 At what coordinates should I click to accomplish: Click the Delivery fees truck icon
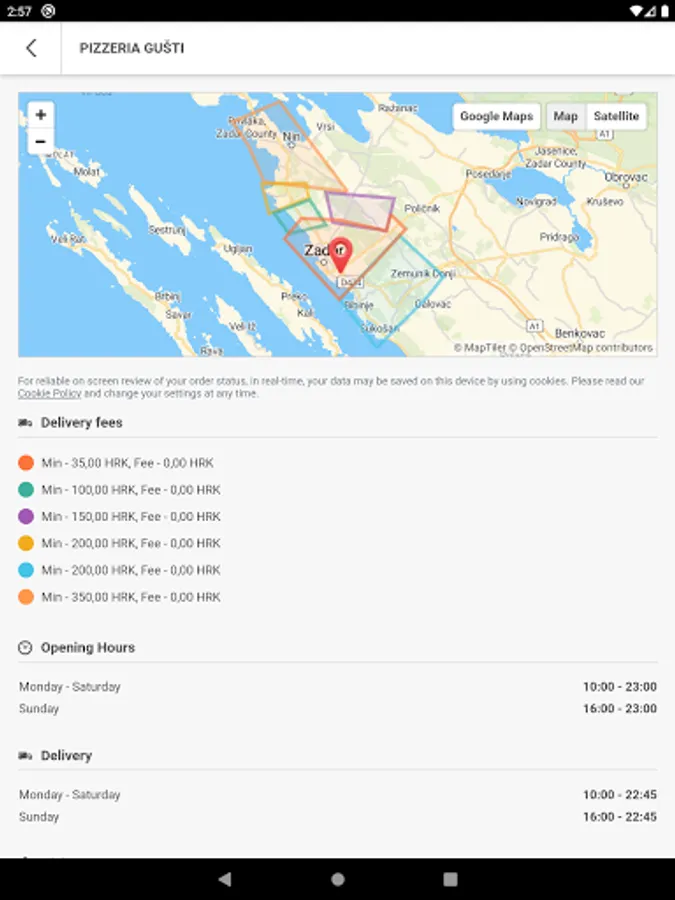click(x=26, y=423)
